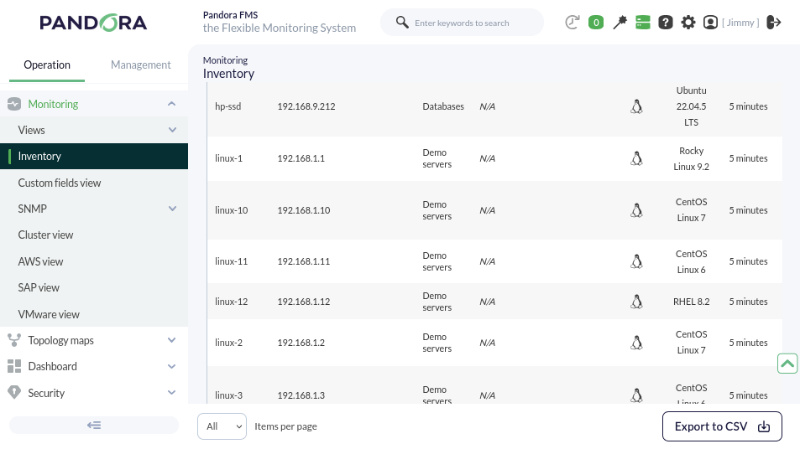Click the linux-1 row penguin icon
The image size is (800, 449).
(x=636, y=158)
